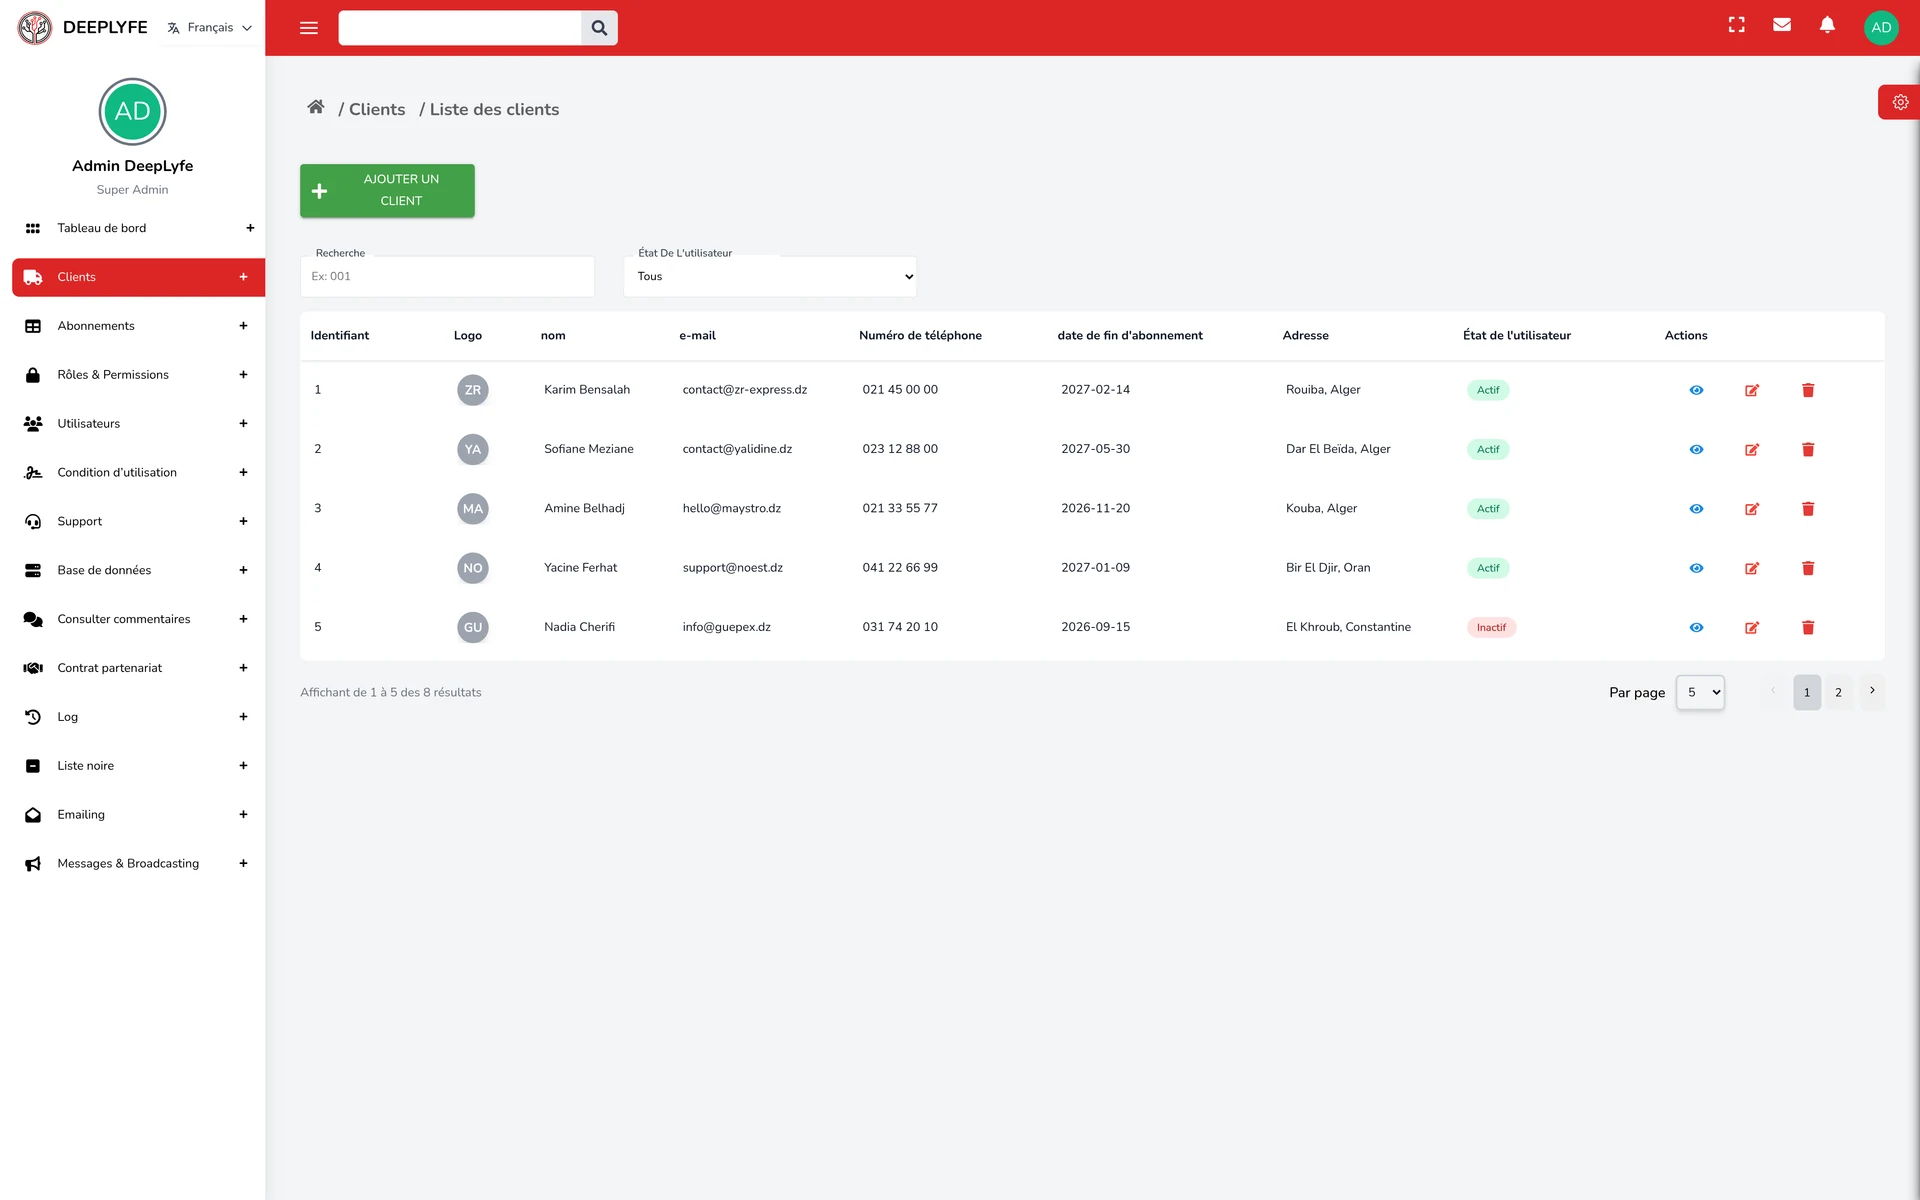Screen dimensions: 1920x1200
Task: Select page 1 in pagination
Action: (1807, 692)
